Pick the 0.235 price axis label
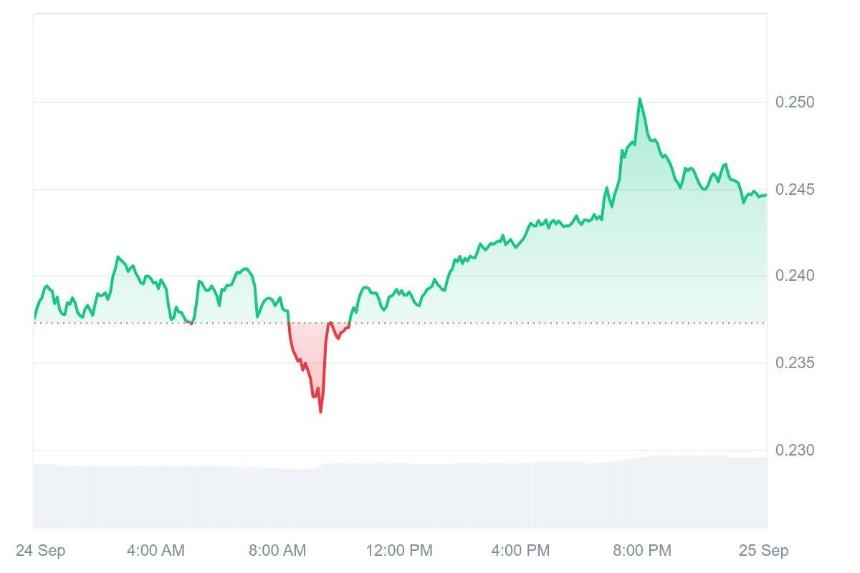Viewport: 860px width, 573px height. 795,363
